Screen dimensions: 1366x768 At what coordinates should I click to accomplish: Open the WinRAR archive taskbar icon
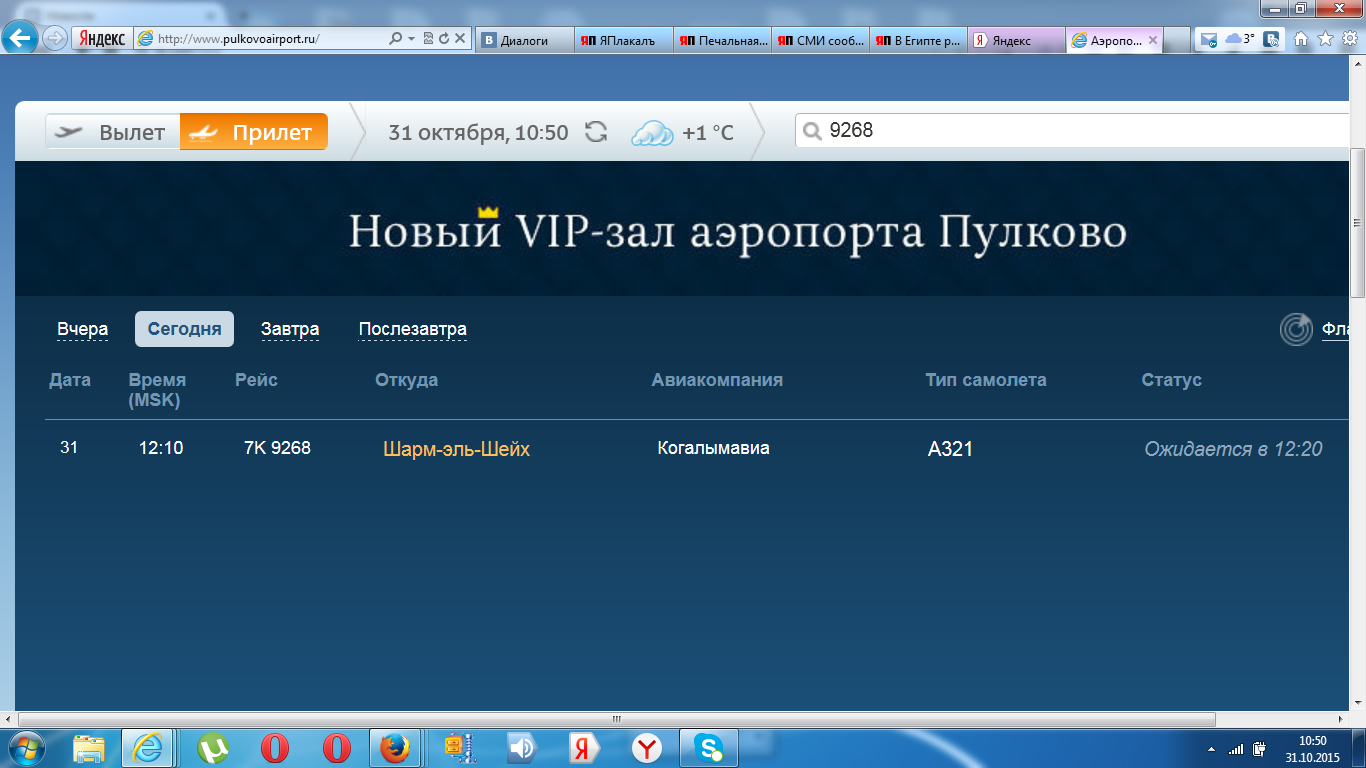tap(459, 748)
